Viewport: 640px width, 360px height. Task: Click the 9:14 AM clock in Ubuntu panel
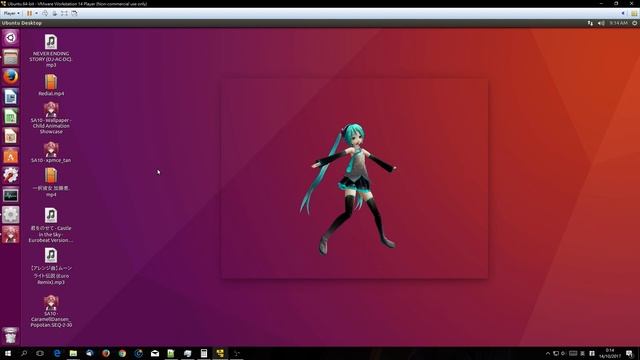[x=618, y=23]
